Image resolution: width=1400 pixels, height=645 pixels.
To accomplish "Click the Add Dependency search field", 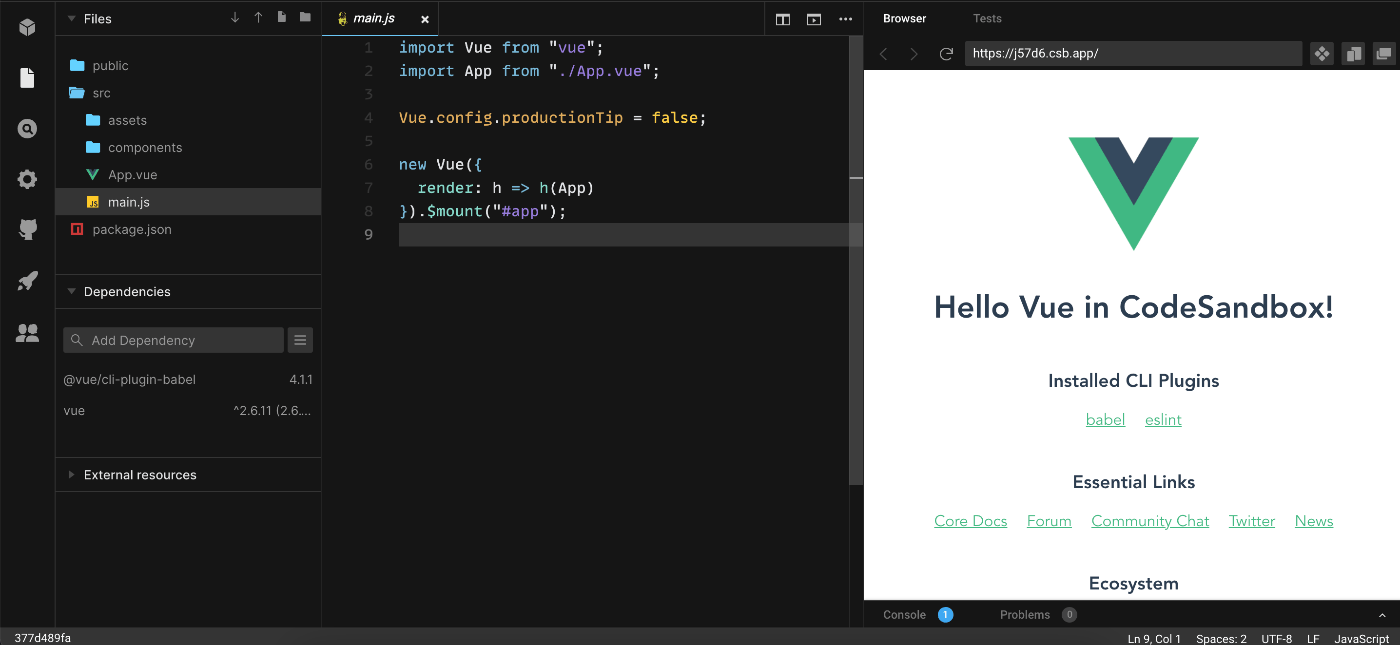I will click(x=174, y=340).
